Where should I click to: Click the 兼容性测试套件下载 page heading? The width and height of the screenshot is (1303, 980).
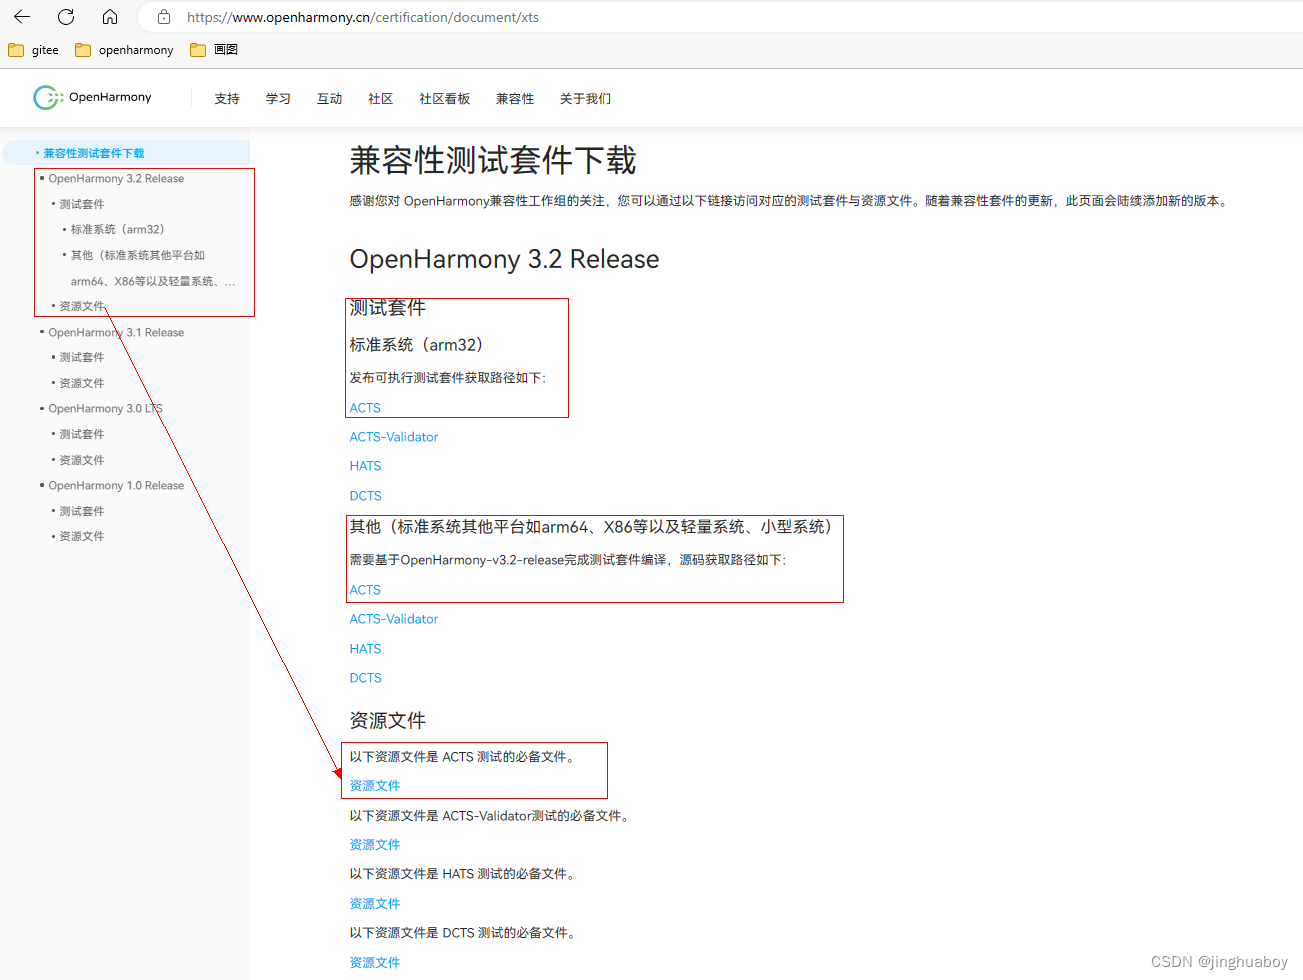click(x=493, y=160)
